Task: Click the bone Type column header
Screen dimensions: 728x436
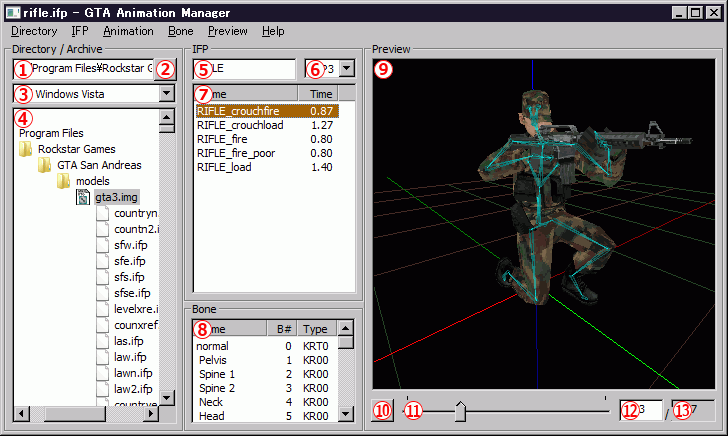Action: click(317, 329)
